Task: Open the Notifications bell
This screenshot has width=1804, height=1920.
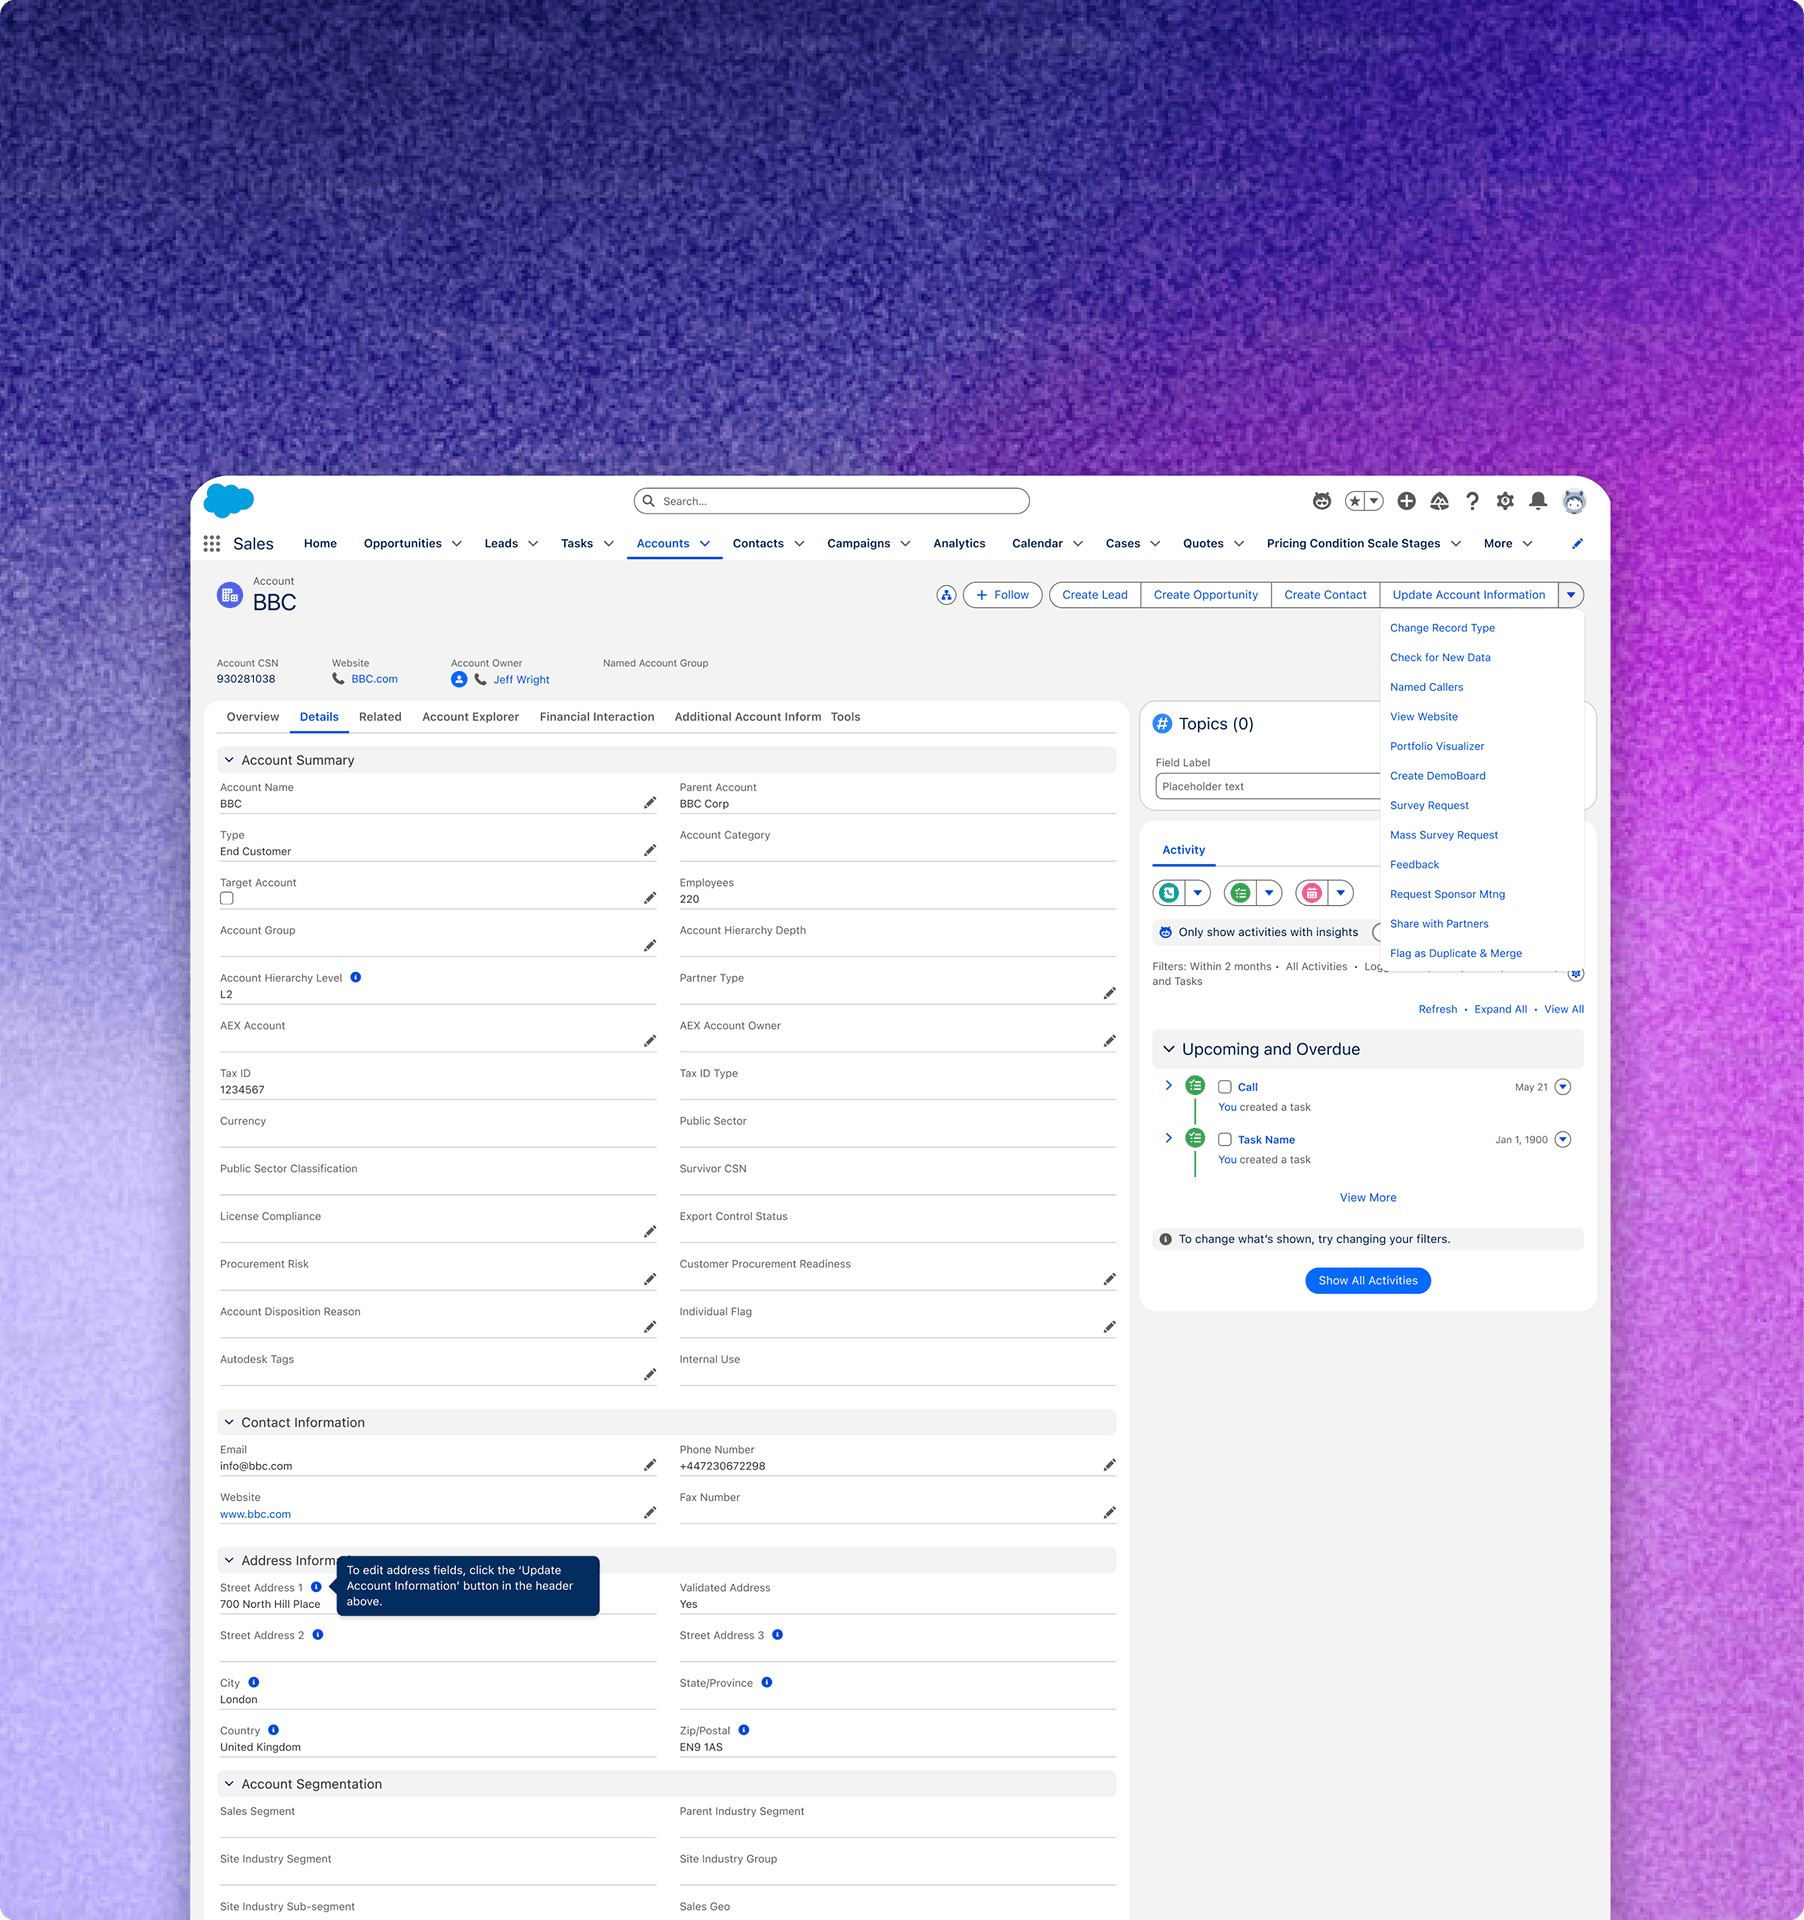Action: point(1538,501)
